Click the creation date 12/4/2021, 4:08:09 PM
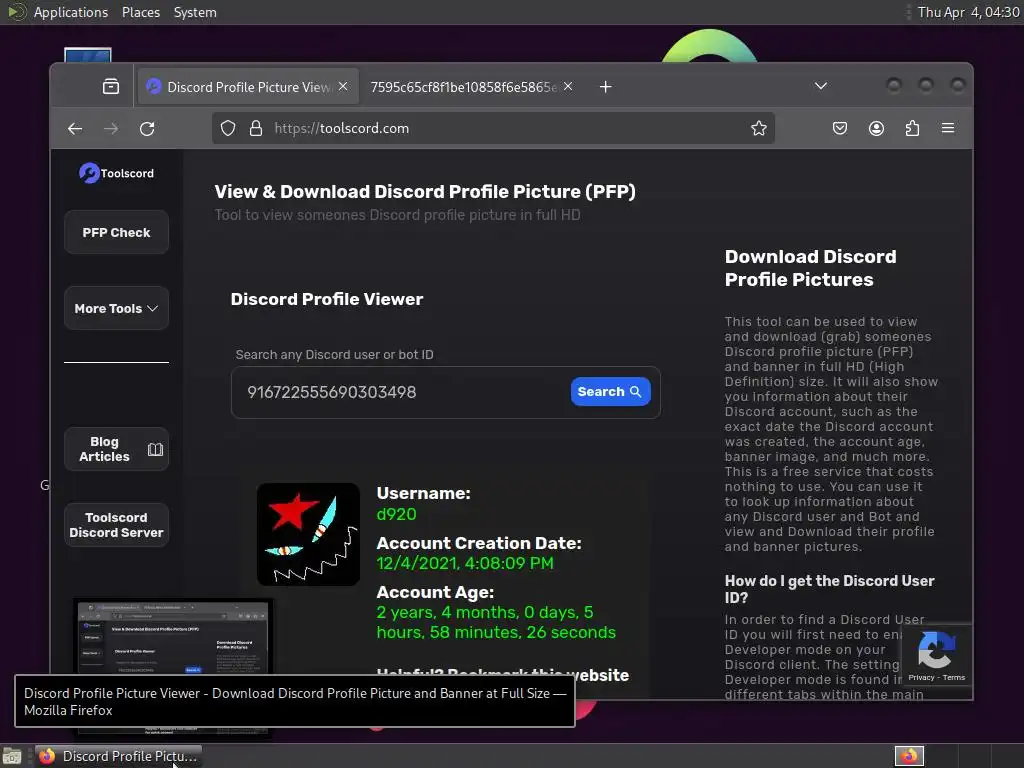Screen dimensions: 1024x768 coord(465,563)
